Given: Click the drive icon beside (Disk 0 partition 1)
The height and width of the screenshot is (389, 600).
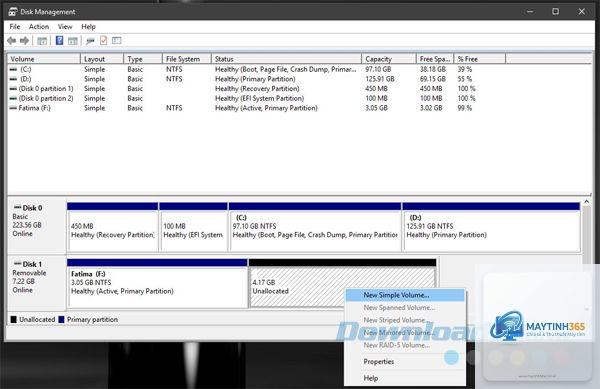Looking at the screenshot, I should pos(13,88).
